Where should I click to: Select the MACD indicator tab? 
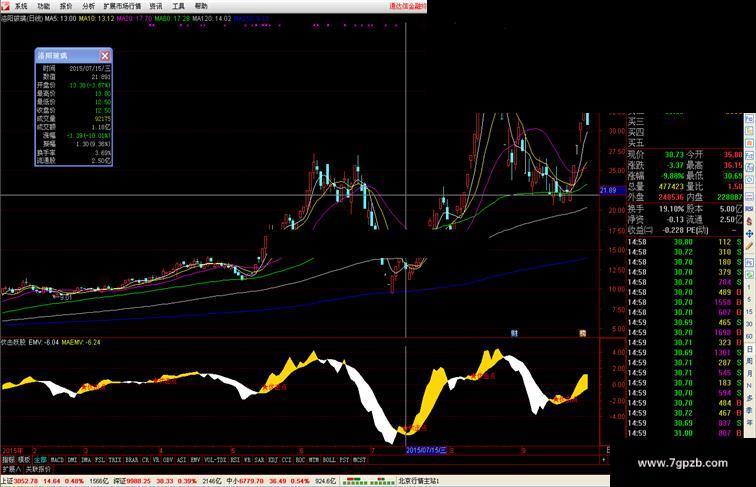pos(57,460)
